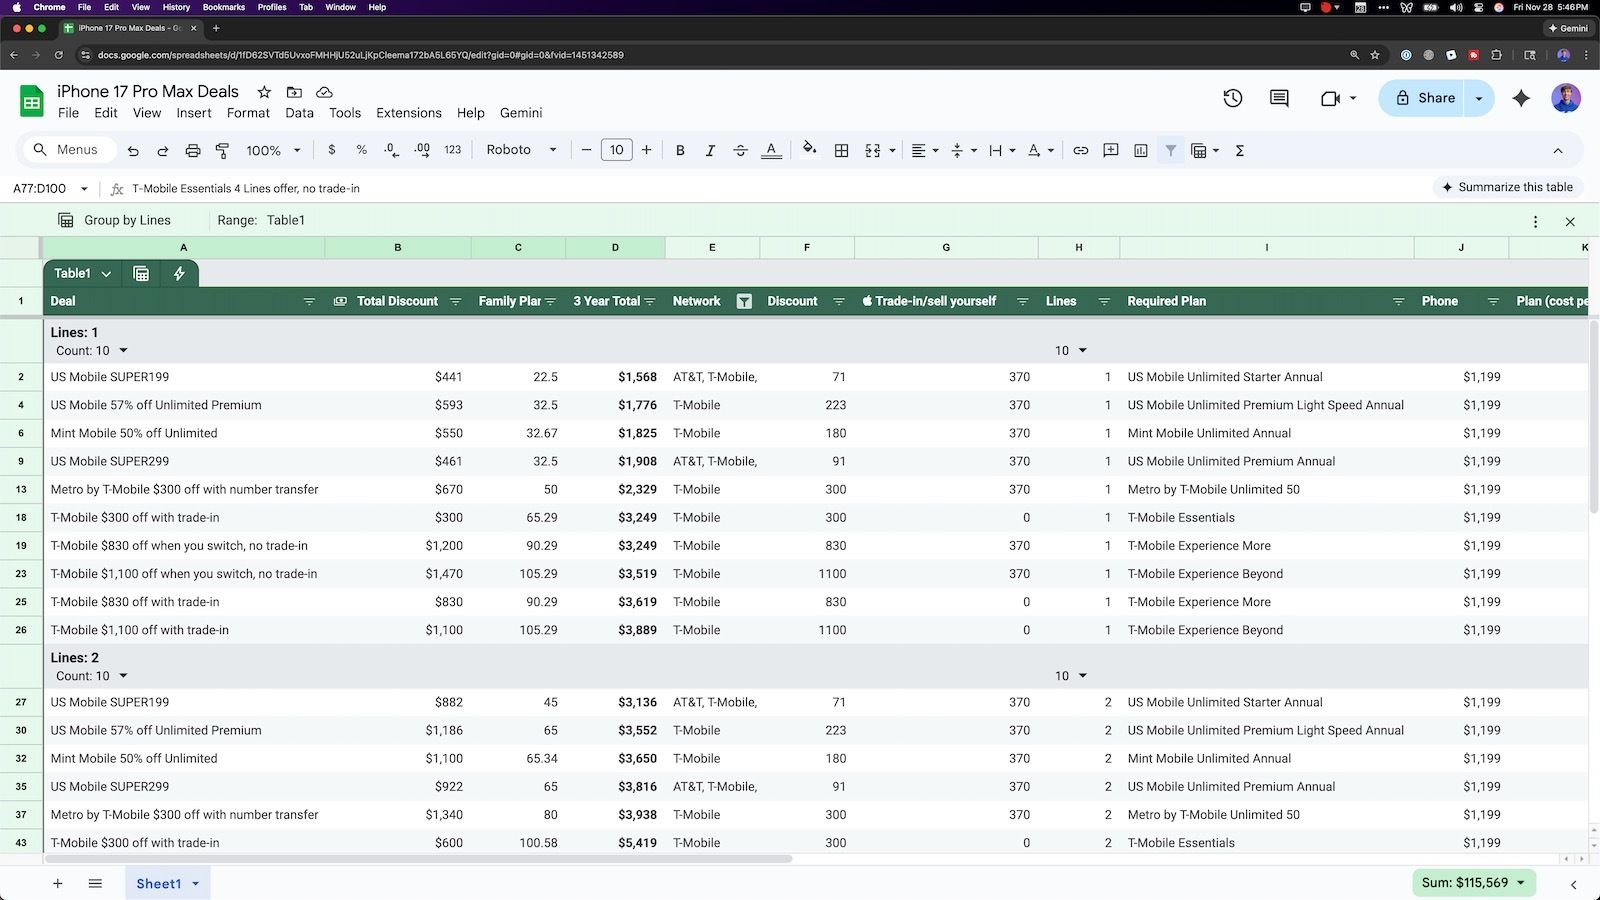
Task: Click the Share button
Action: (x=1425, y=98)
